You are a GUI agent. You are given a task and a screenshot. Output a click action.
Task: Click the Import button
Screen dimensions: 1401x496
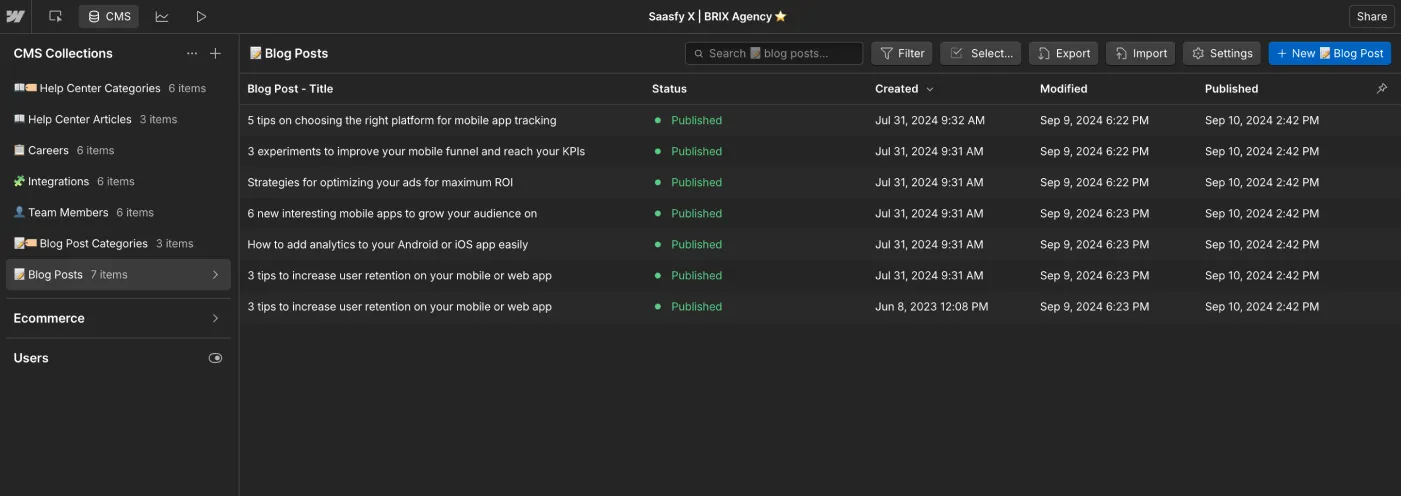point(1140,53)
